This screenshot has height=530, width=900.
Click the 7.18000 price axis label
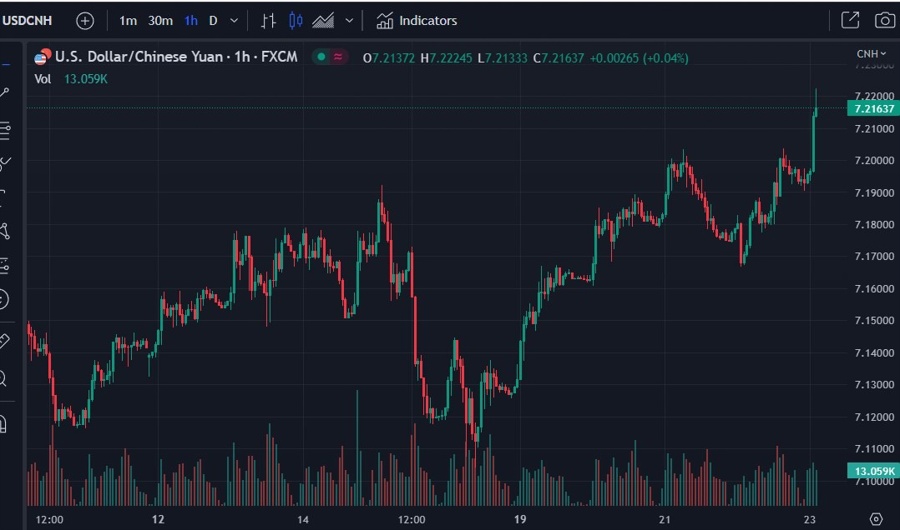874,225
